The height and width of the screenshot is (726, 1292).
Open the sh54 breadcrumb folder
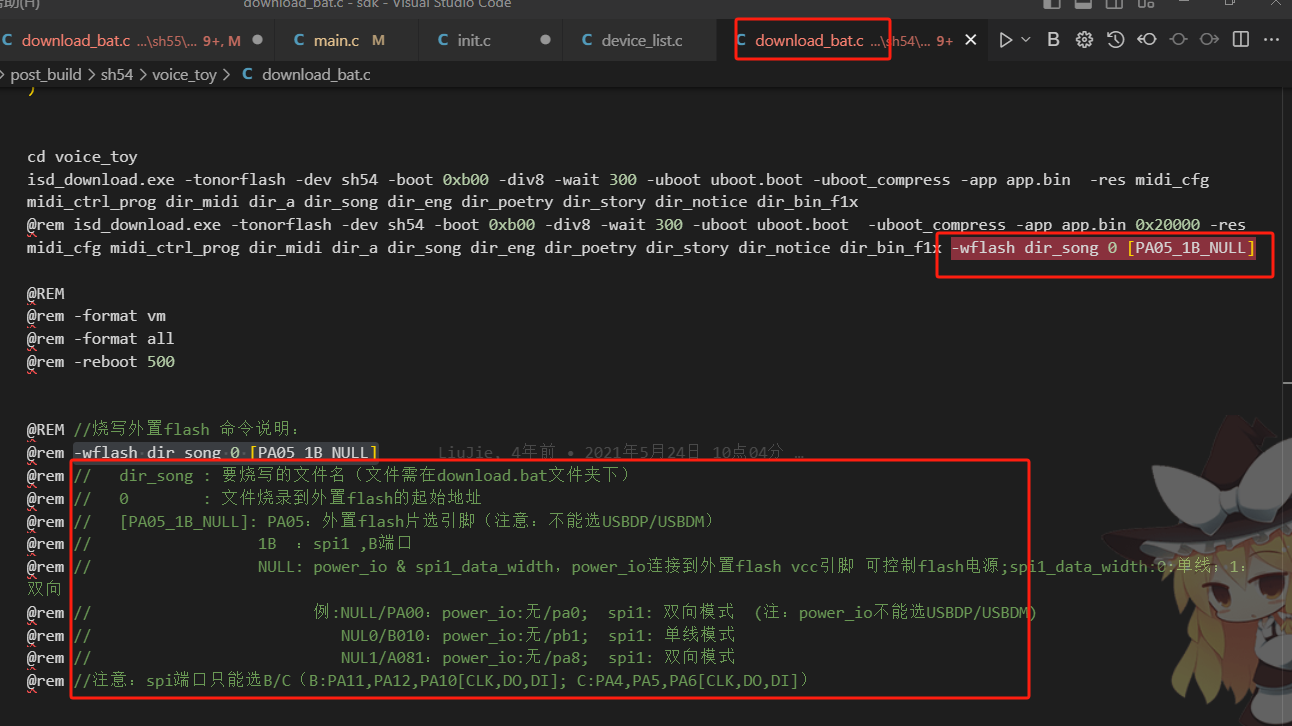pos(116,75)
